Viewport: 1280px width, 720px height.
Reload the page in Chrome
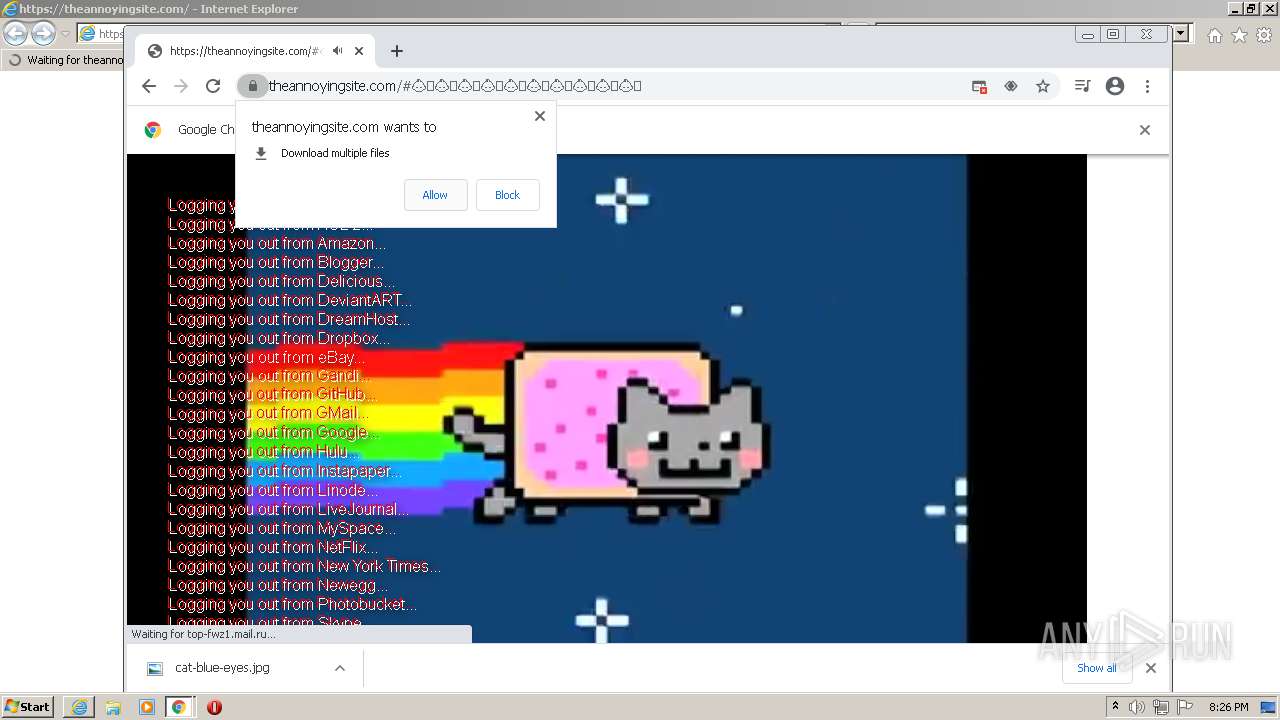(x=213, y=86)
